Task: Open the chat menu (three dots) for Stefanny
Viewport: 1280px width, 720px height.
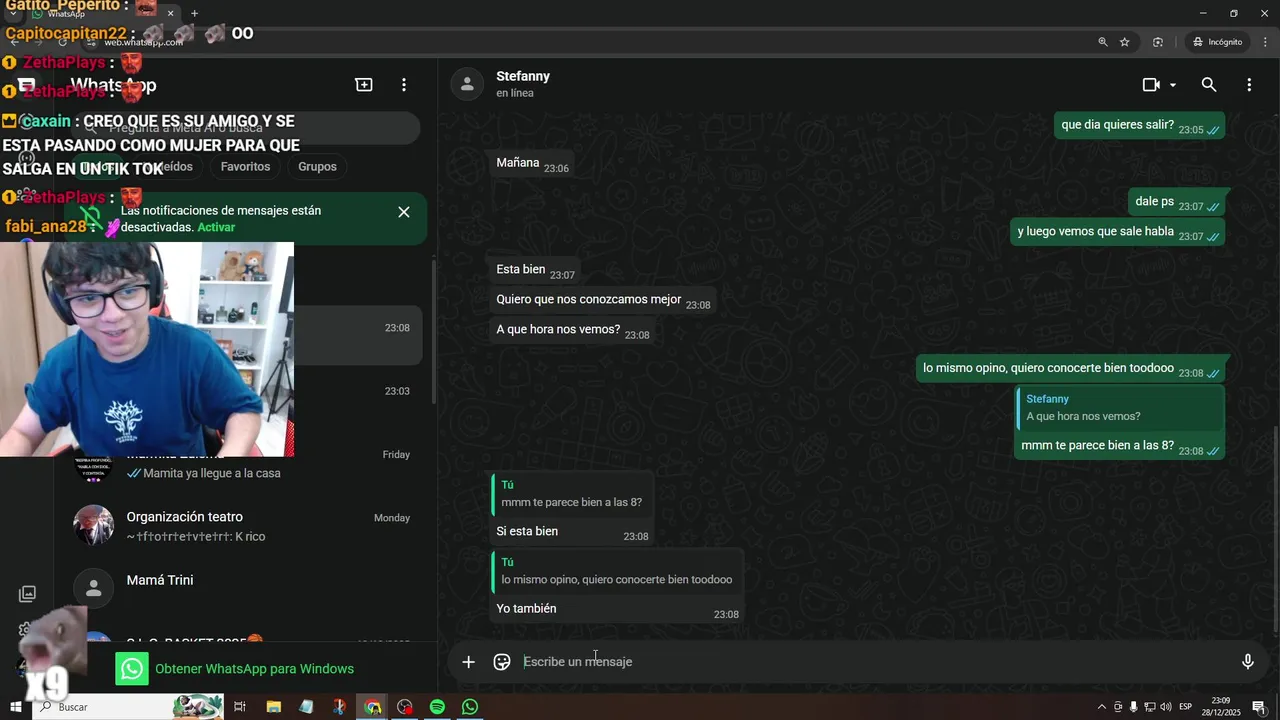Action: (x=1249, y=85)
